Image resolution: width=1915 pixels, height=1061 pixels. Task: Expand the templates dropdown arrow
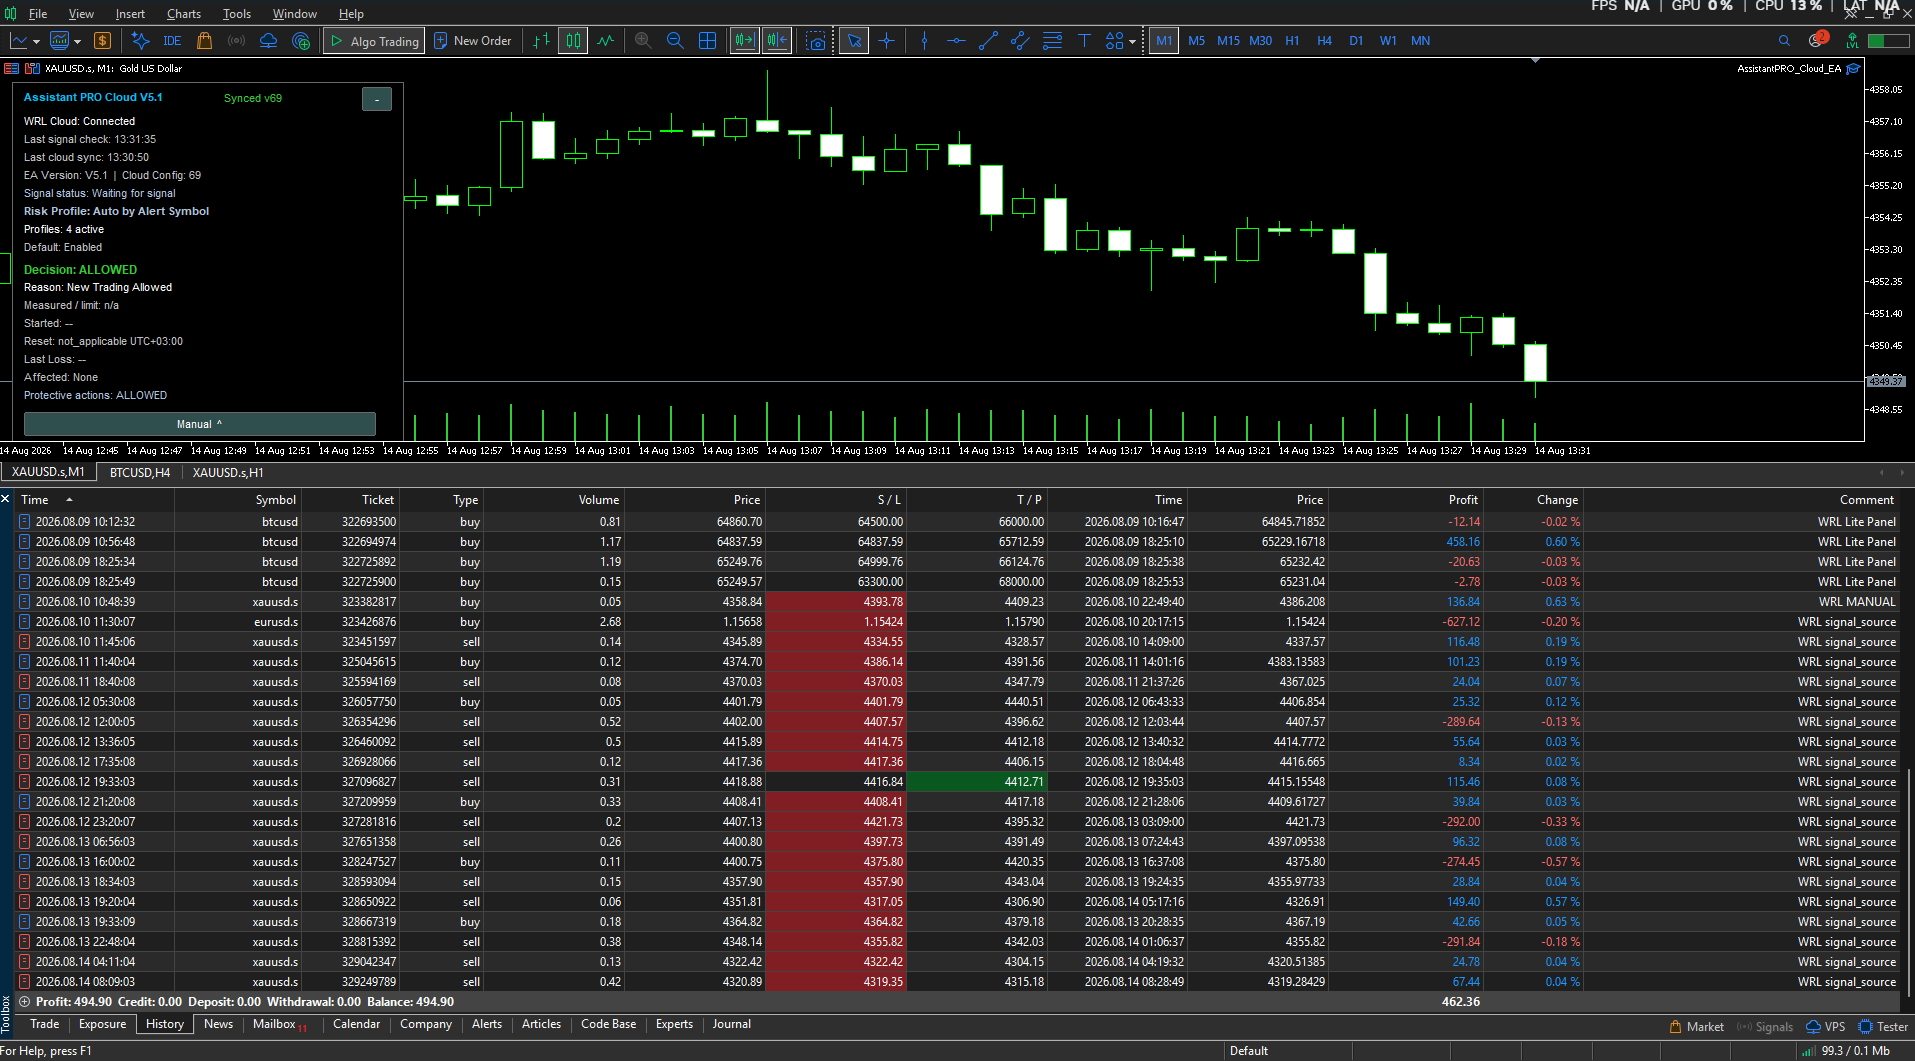click(77, 42)
